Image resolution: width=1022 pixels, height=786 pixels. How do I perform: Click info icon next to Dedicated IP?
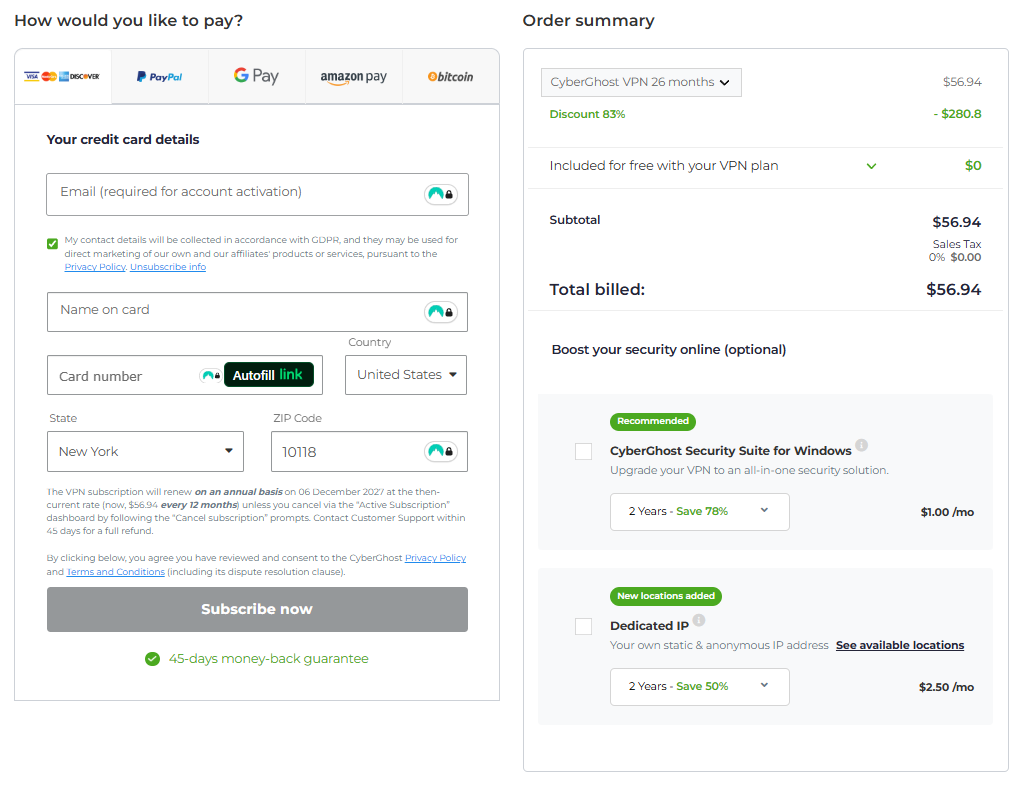tap(699, 620)
